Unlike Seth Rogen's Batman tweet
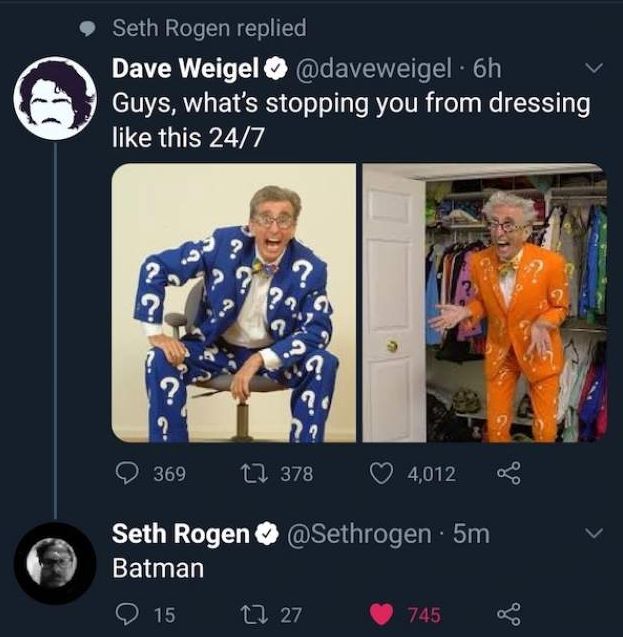Image resolution: width=623 pixels, height=637 pixels. pos(382,614)
